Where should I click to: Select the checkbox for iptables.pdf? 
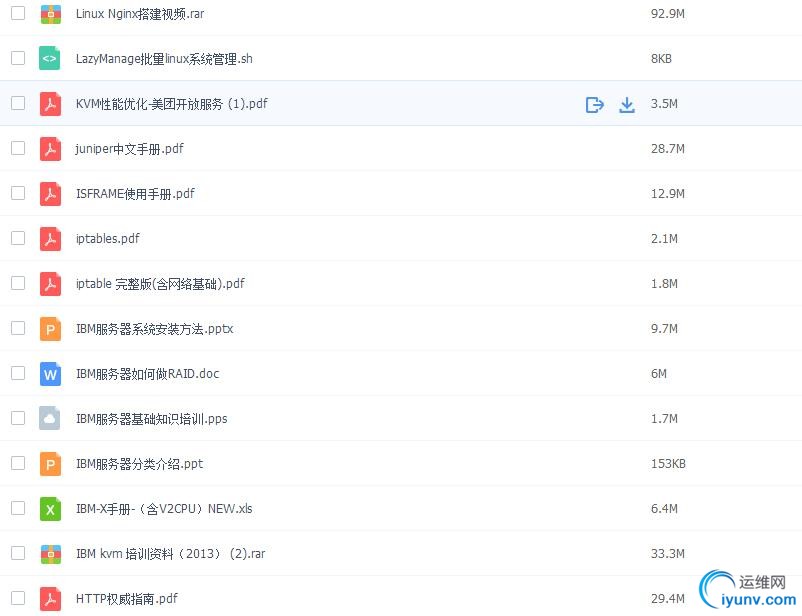point(18,238)
